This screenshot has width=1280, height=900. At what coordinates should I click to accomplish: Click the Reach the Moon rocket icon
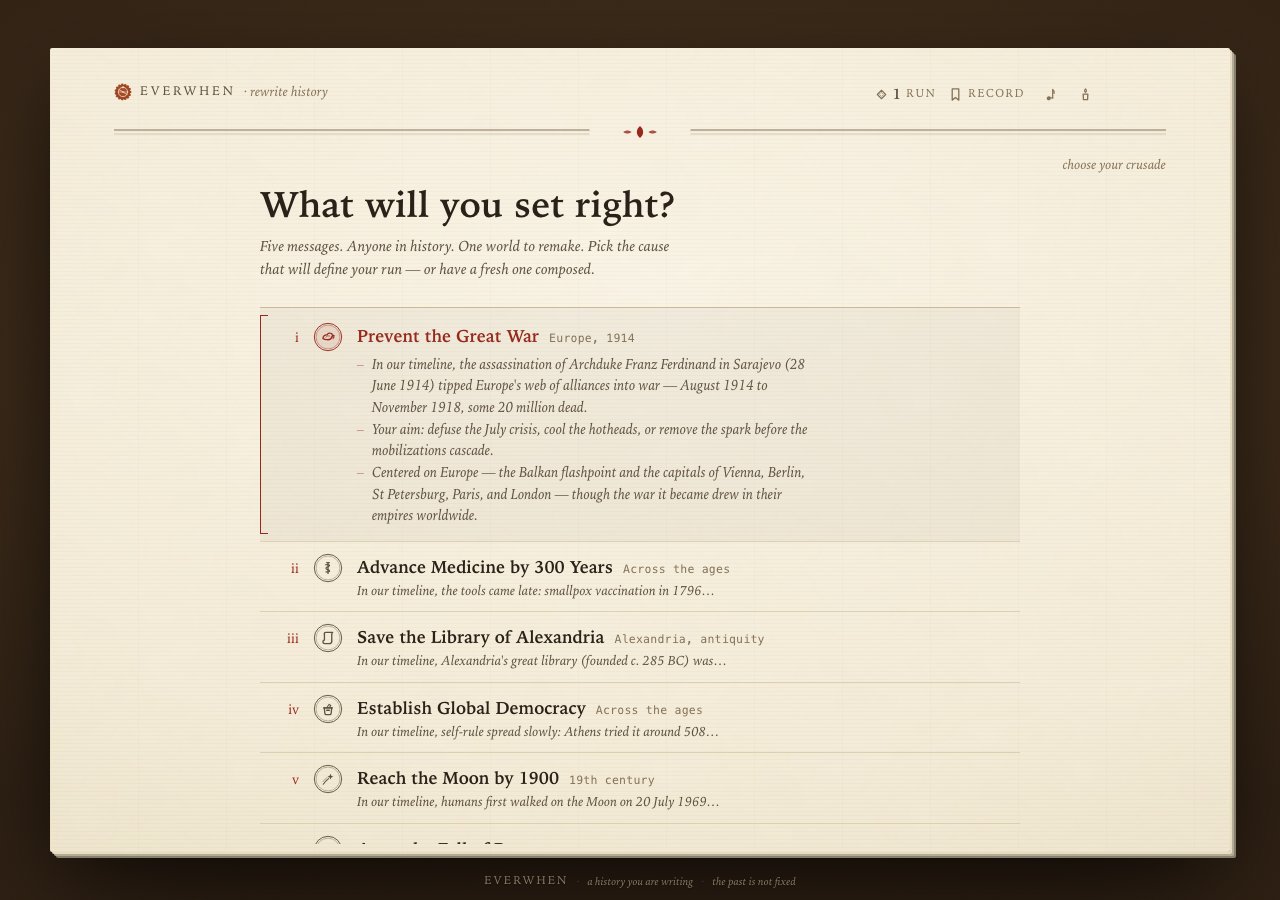click(328, 779)
